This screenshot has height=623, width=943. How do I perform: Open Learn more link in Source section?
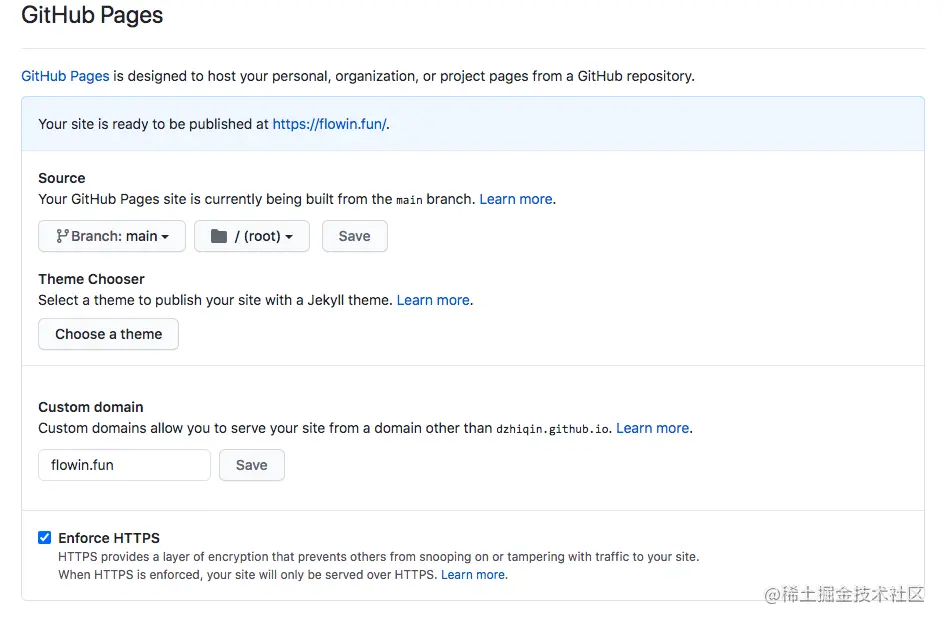point(515,199)
